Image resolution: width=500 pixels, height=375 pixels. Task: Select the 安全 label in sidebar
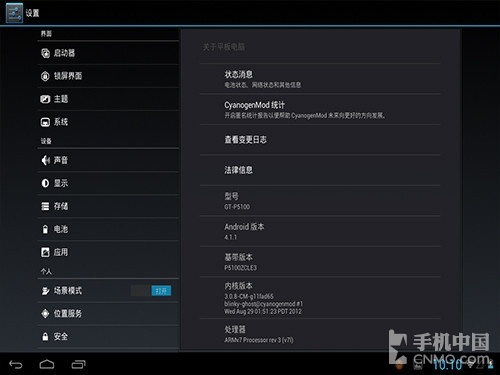click(61, 337)
